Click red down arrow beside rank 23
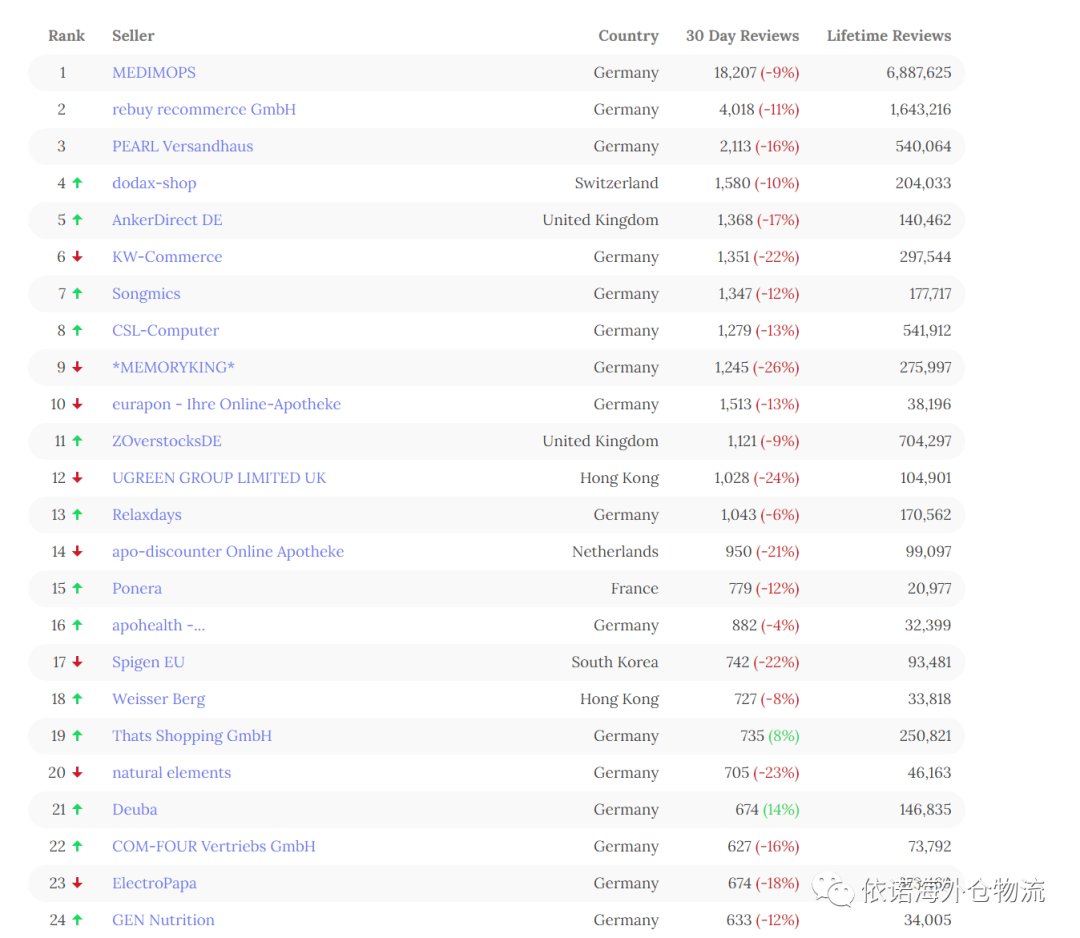The height and width of the screenshot is (938, 1080). 77,883
